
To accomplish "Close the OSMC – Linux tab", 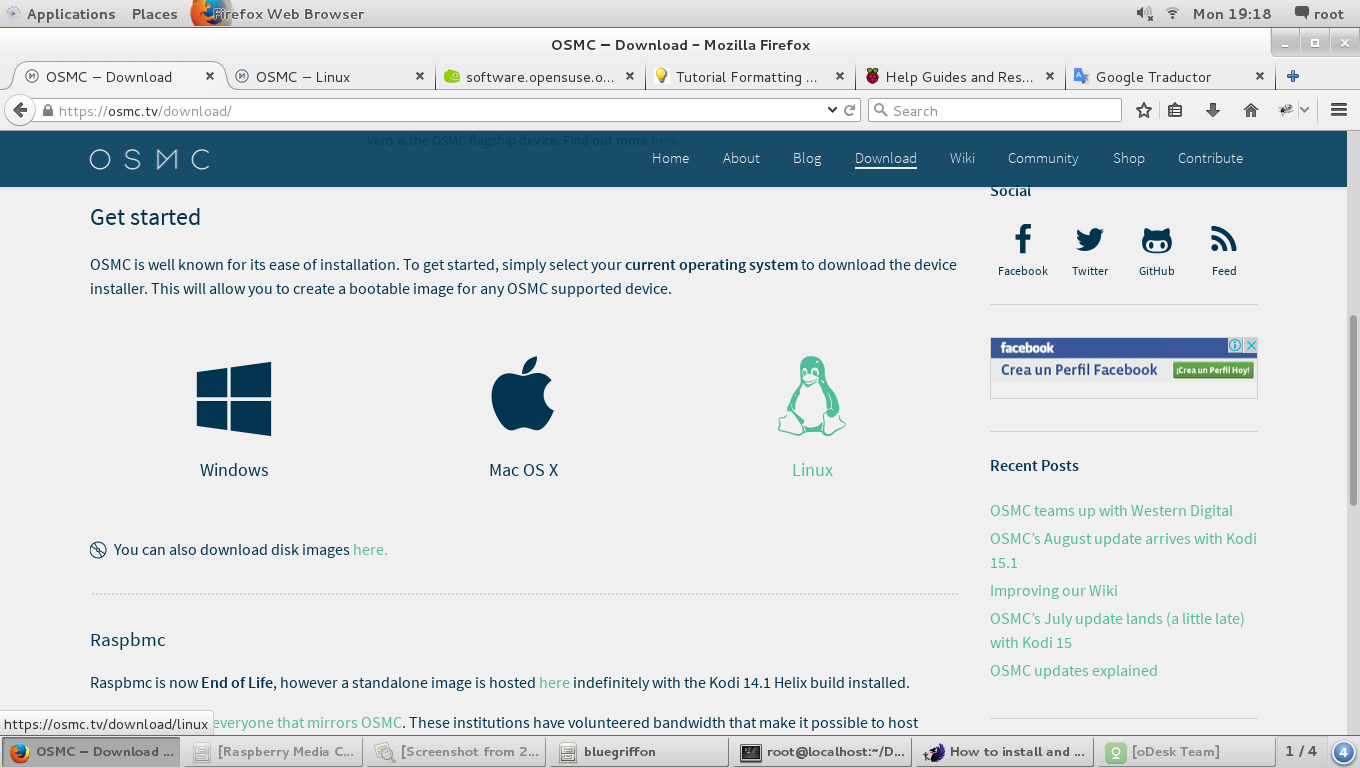I will (x=420, y=76).
